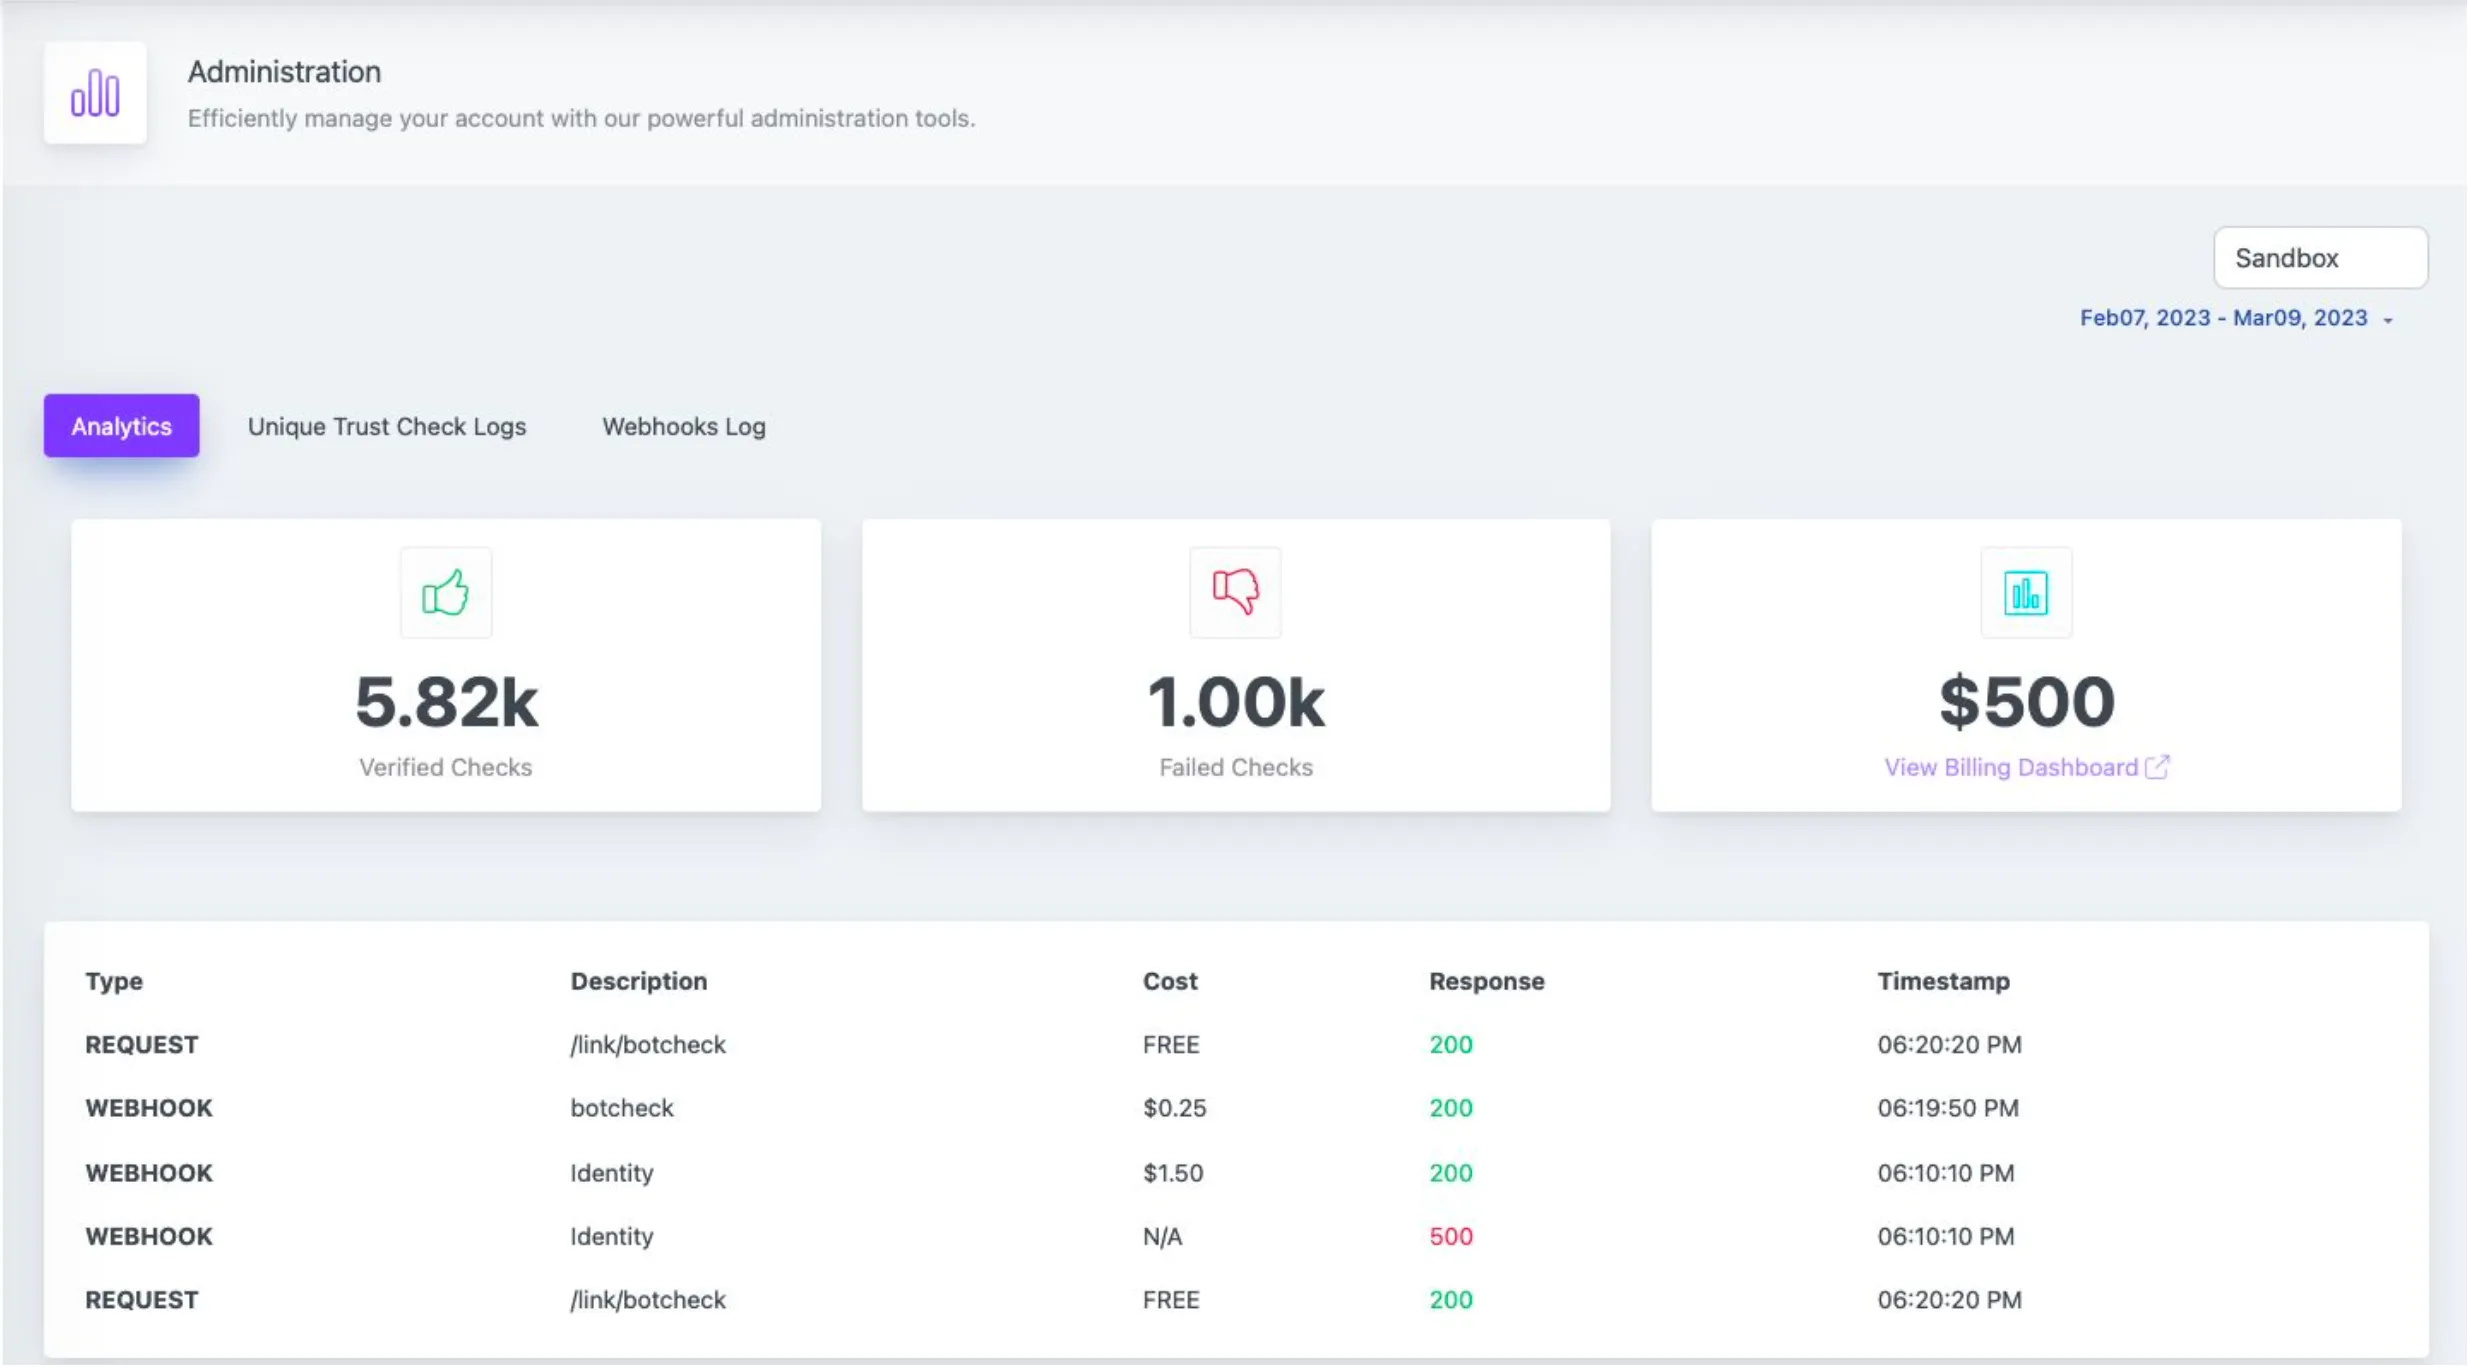This screenshot has height=1368, width=2468.
Task: Click the red 500 response for Identity webhook
Action: [1449, 1236]
